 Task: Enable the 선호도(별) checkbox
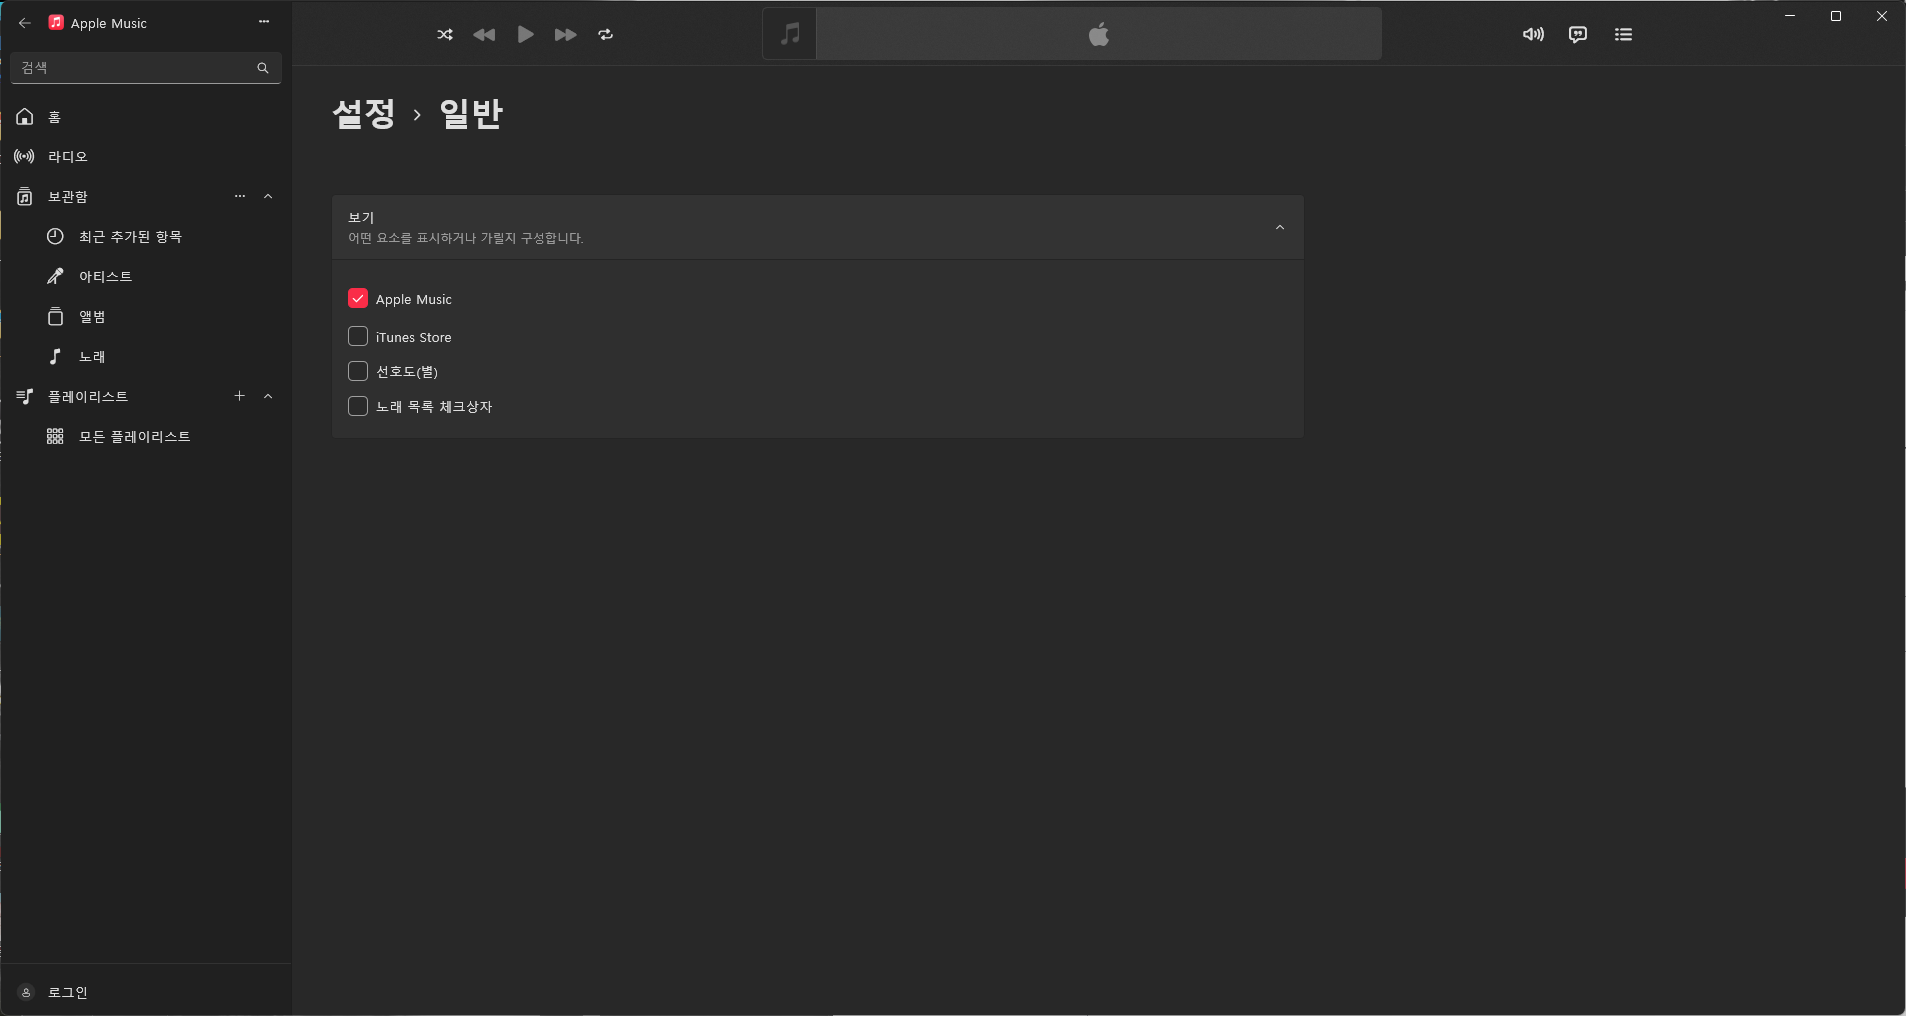[x=358, y=372]
